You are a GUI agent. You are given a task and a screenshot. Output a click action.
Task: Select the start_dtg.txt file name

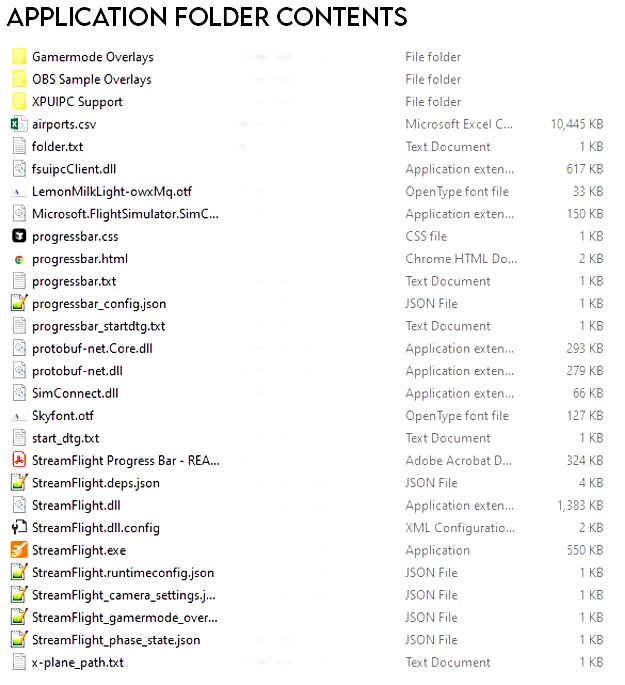(x=66, y=438)
